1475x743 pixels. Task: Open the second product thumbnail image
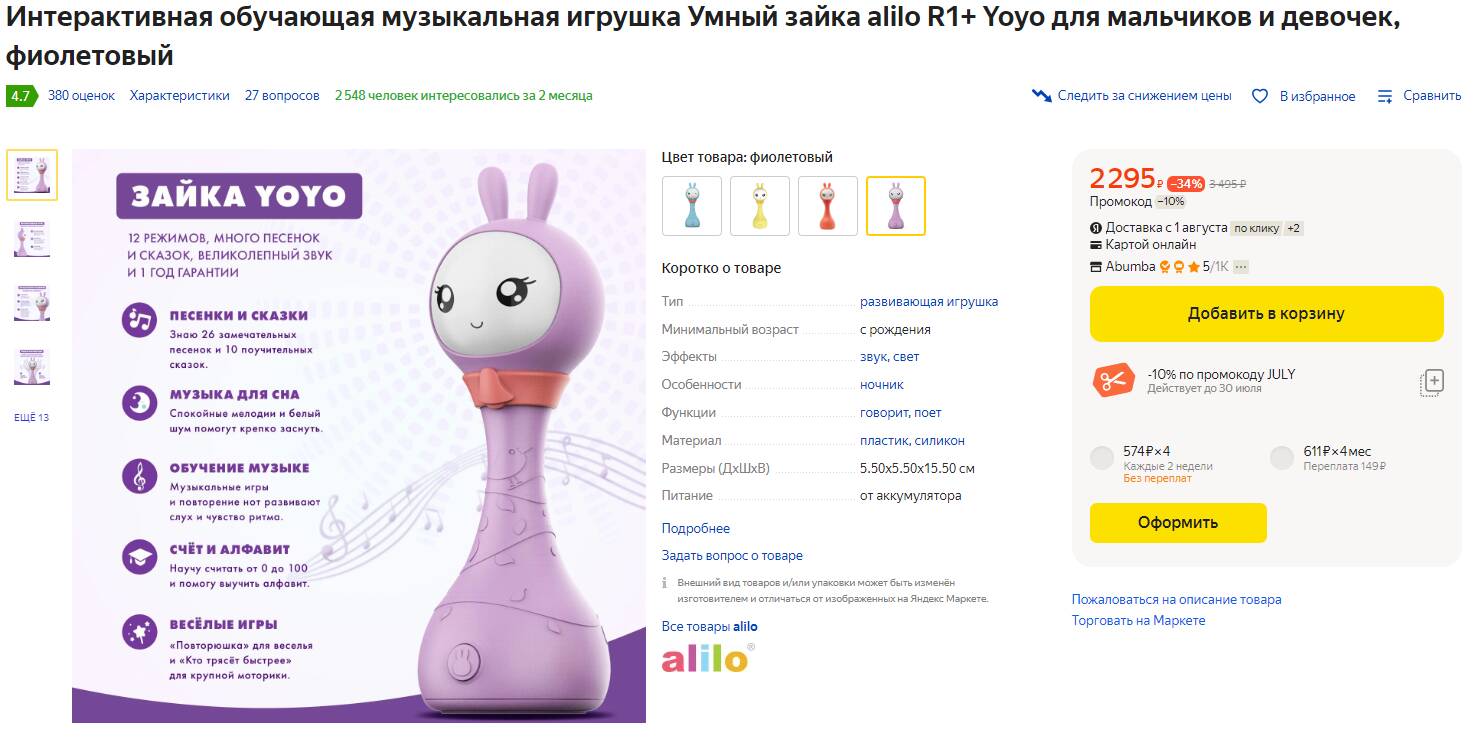(x=32, y=238)
